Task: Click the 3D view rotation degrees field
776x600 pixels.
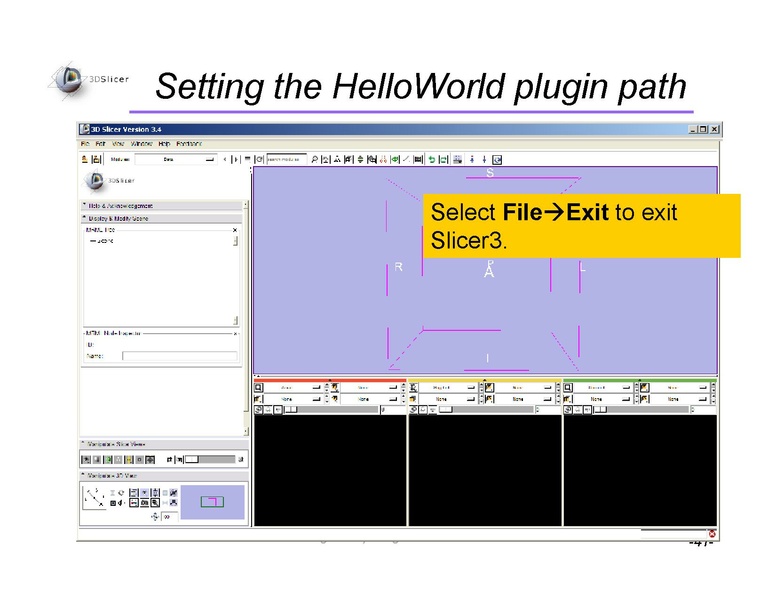Action: click(169, 517)
